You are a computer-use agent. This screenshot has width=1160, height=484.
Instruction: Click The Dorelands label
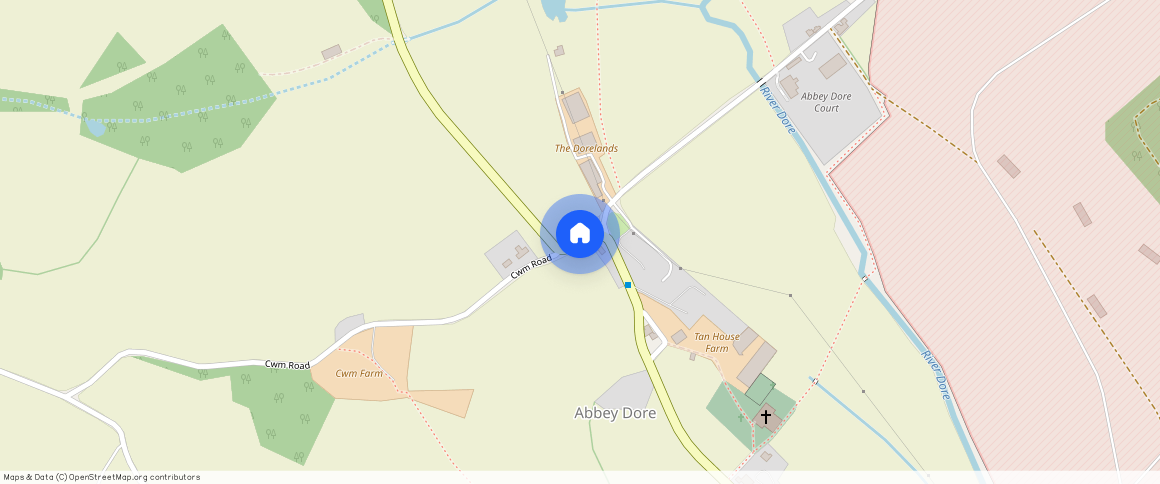(x=586, y=148)
